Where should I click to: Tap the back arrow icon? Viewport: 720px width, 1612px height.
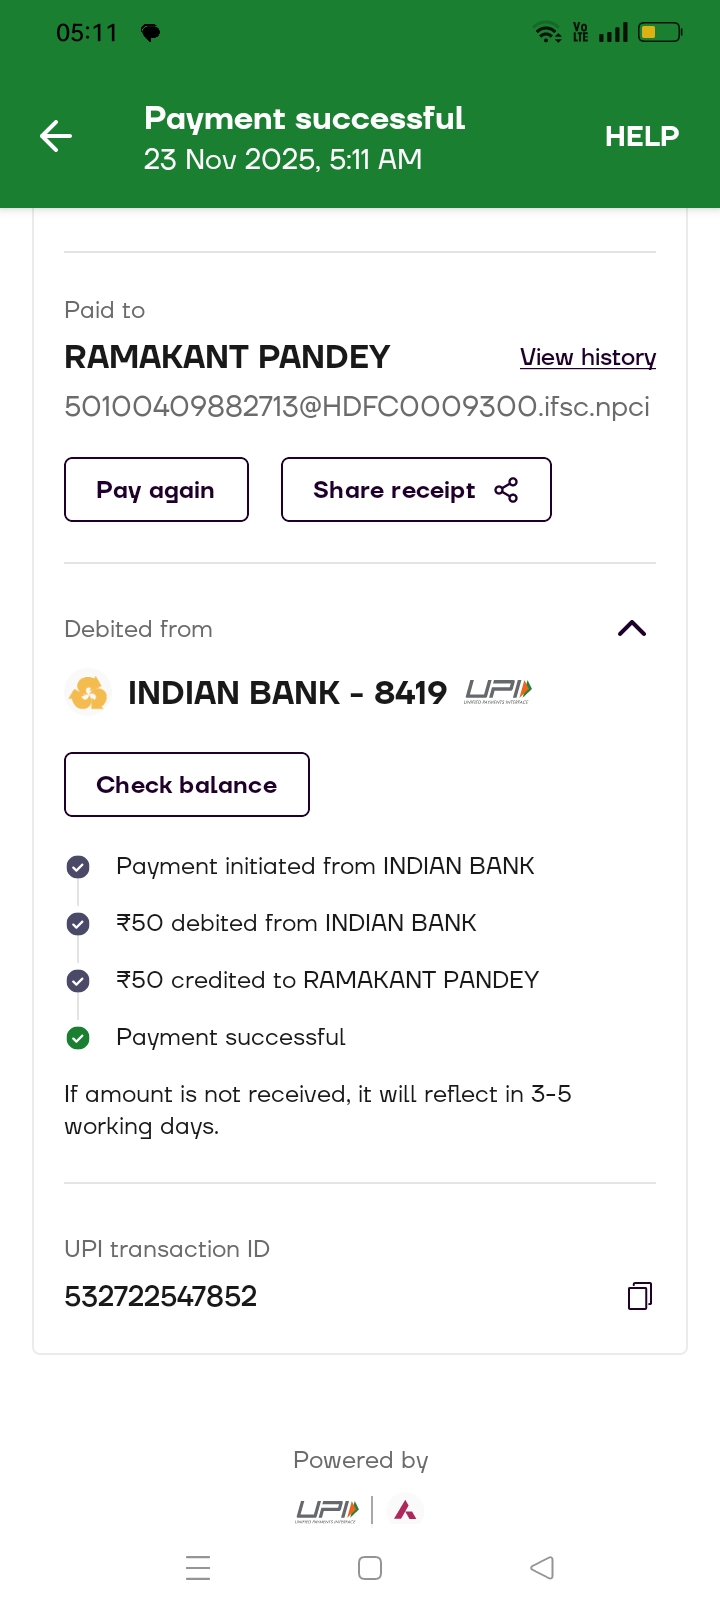click(x=56, y=136)
